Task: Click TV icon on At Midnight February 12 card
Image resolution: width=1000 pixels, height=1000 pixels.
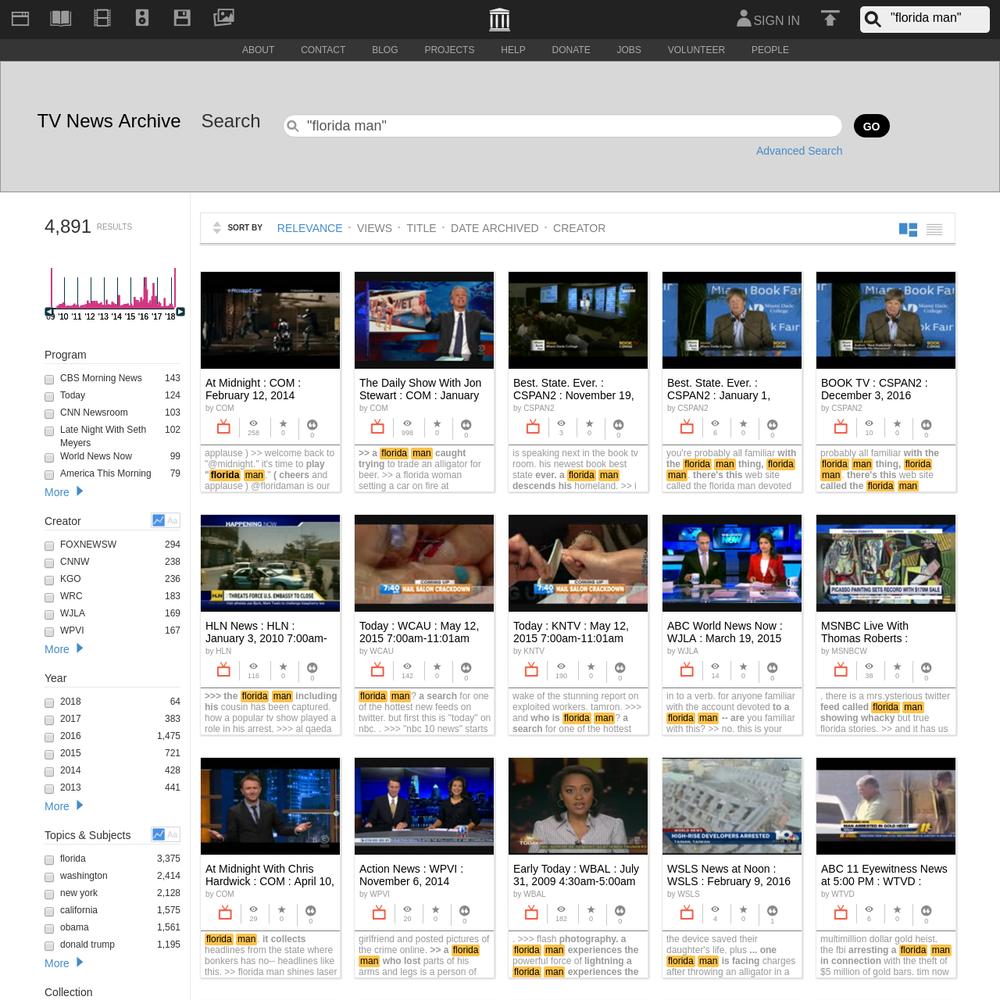Action: click(x=223, y=425)
